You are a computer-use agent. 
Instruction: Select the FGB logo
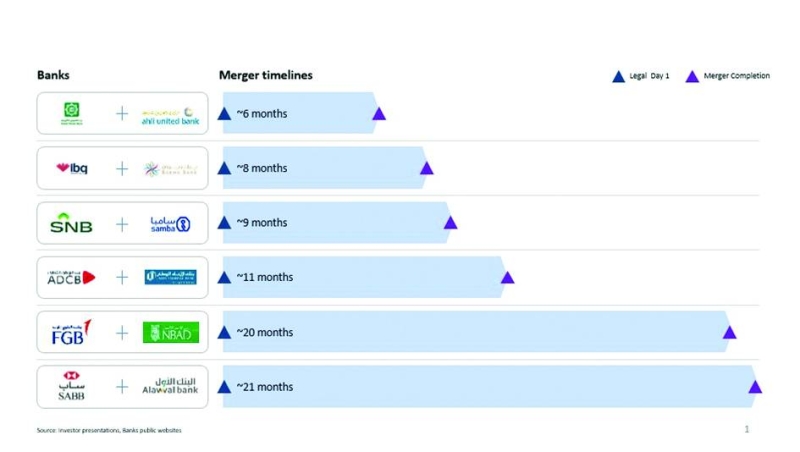(x=71, y=332)
